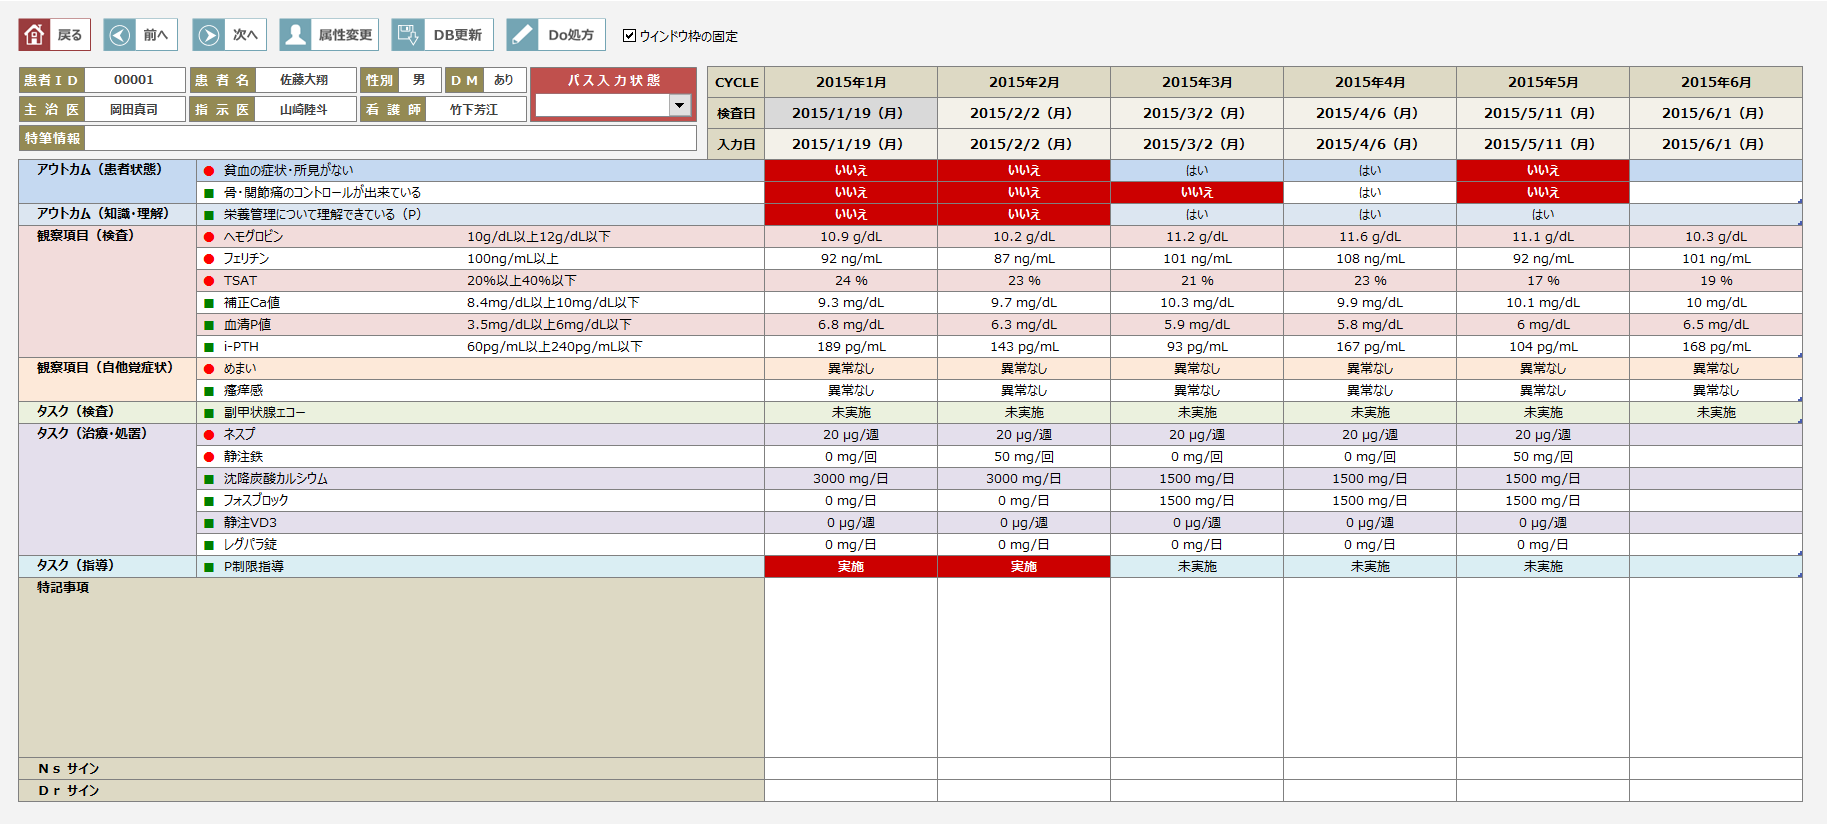Click the pencil icon for Do処方
Screen dimensions: 1827x824
pyautogui.click(x=522, y=35)
